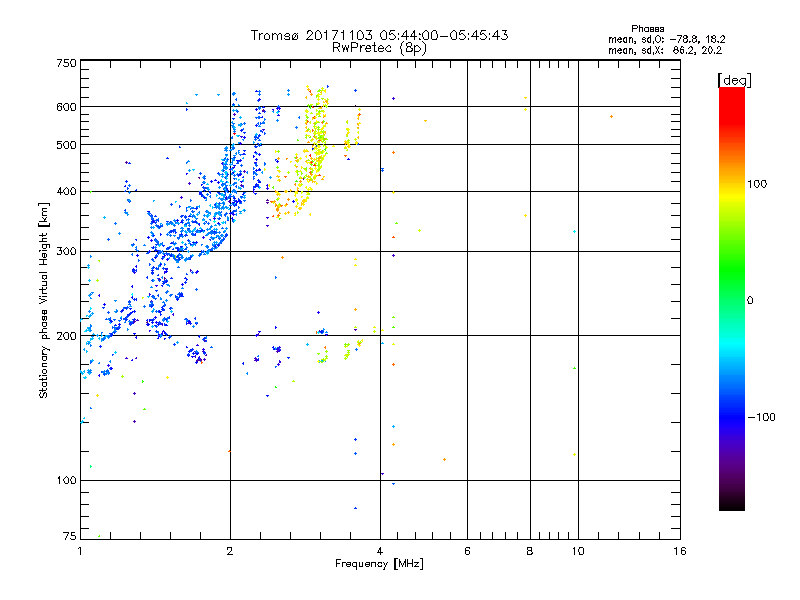Click the y-axis label "750"
Viewport: 800px width, 600px height.
[x=66, y=63]
